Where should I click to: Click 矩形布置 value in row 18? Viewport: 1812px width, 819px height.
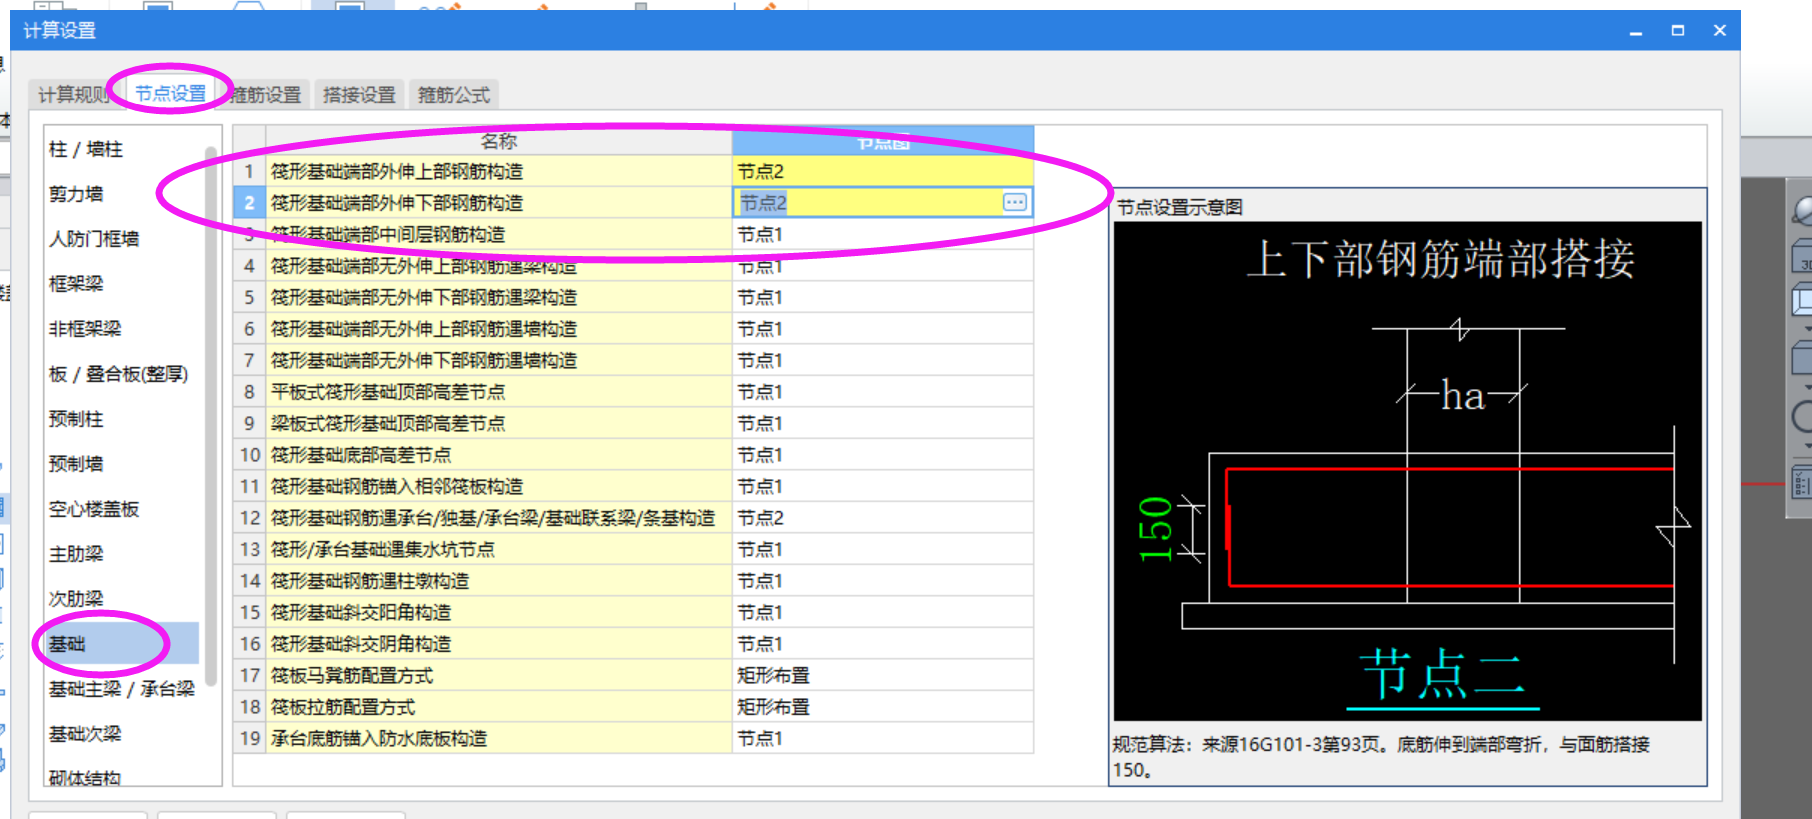pos(882,707)
